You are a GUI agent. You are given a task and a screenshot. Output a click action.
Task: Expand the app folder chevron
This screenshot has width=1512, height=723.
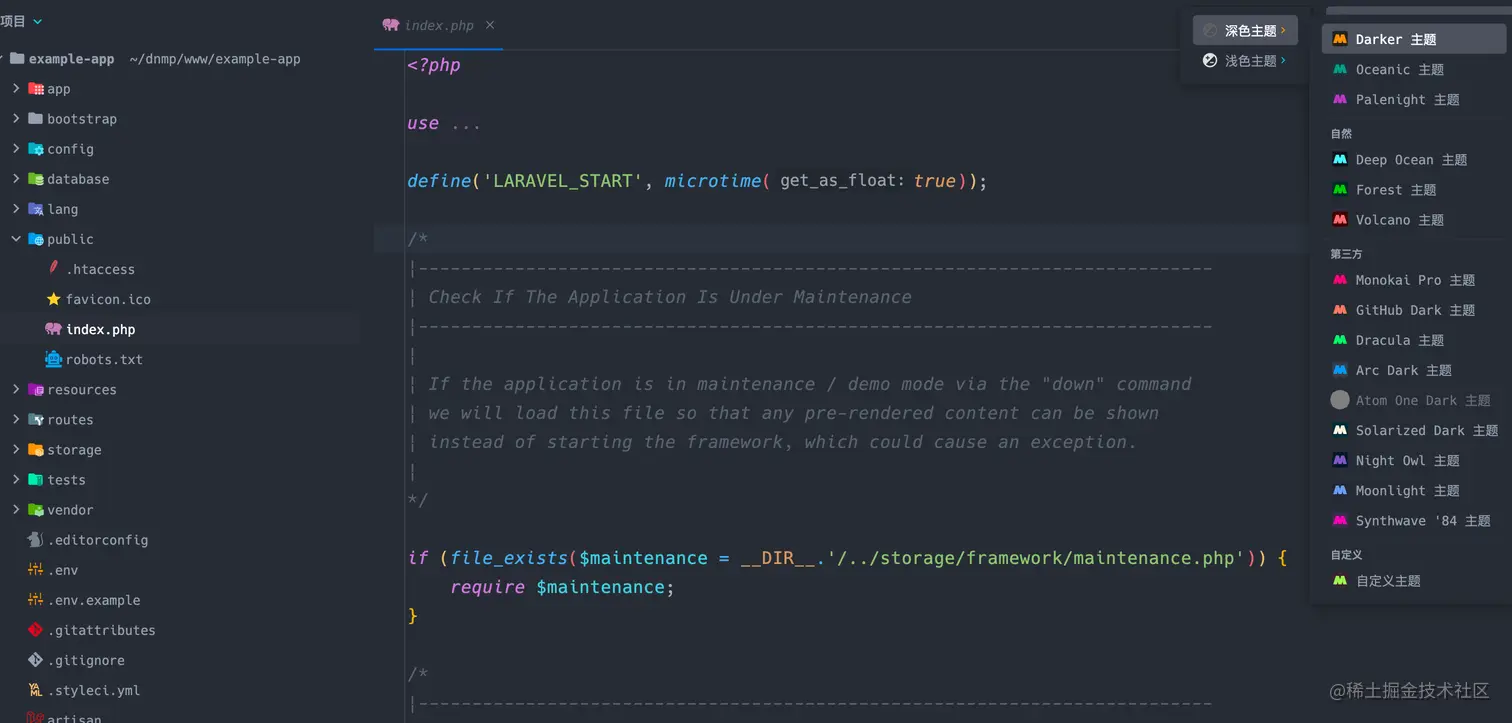click(16, 89)
